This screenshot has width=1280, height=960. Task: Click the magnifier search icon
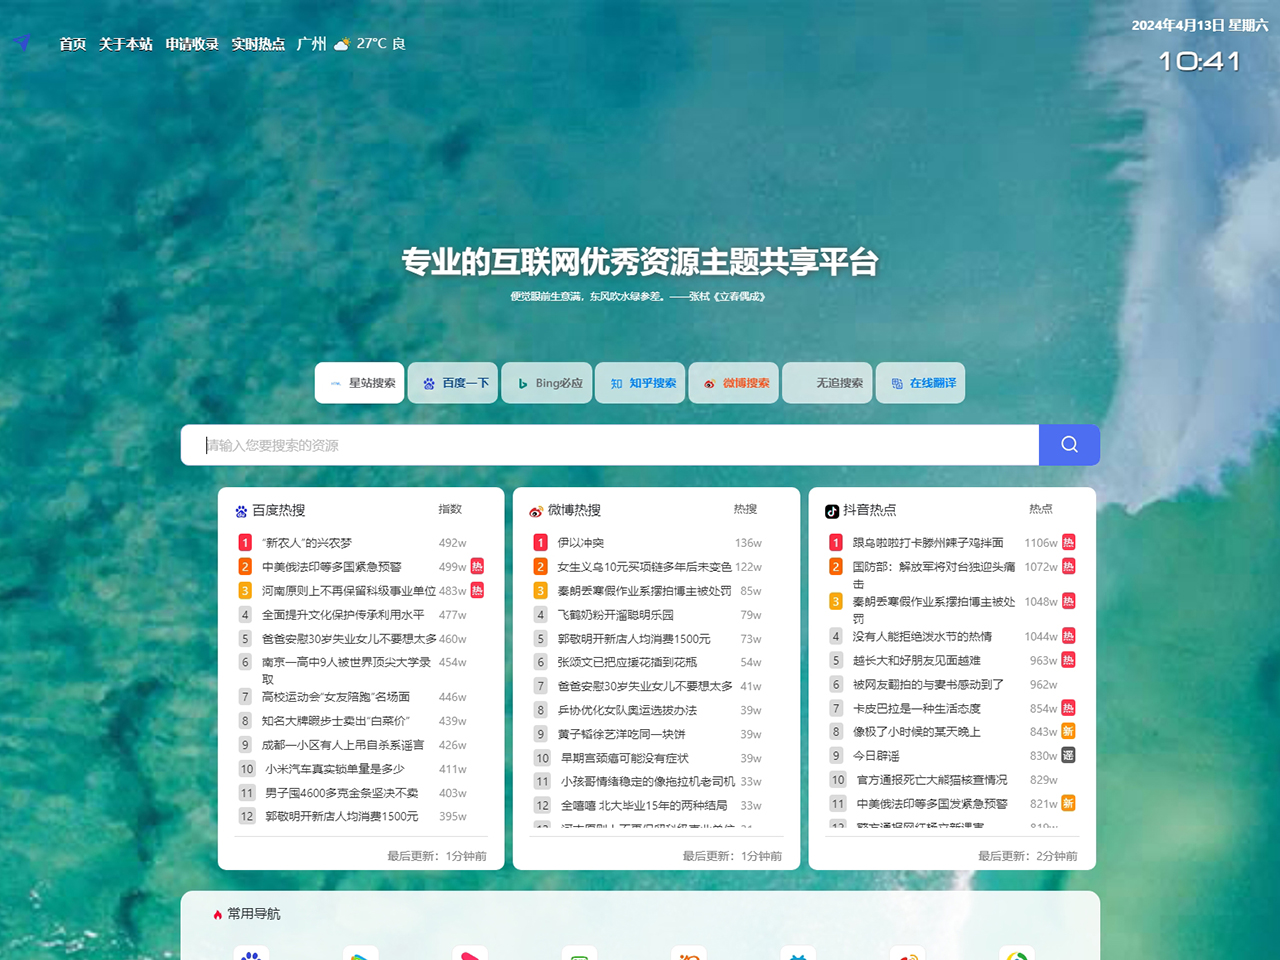pyautogui.click(x=1068, y=444)
